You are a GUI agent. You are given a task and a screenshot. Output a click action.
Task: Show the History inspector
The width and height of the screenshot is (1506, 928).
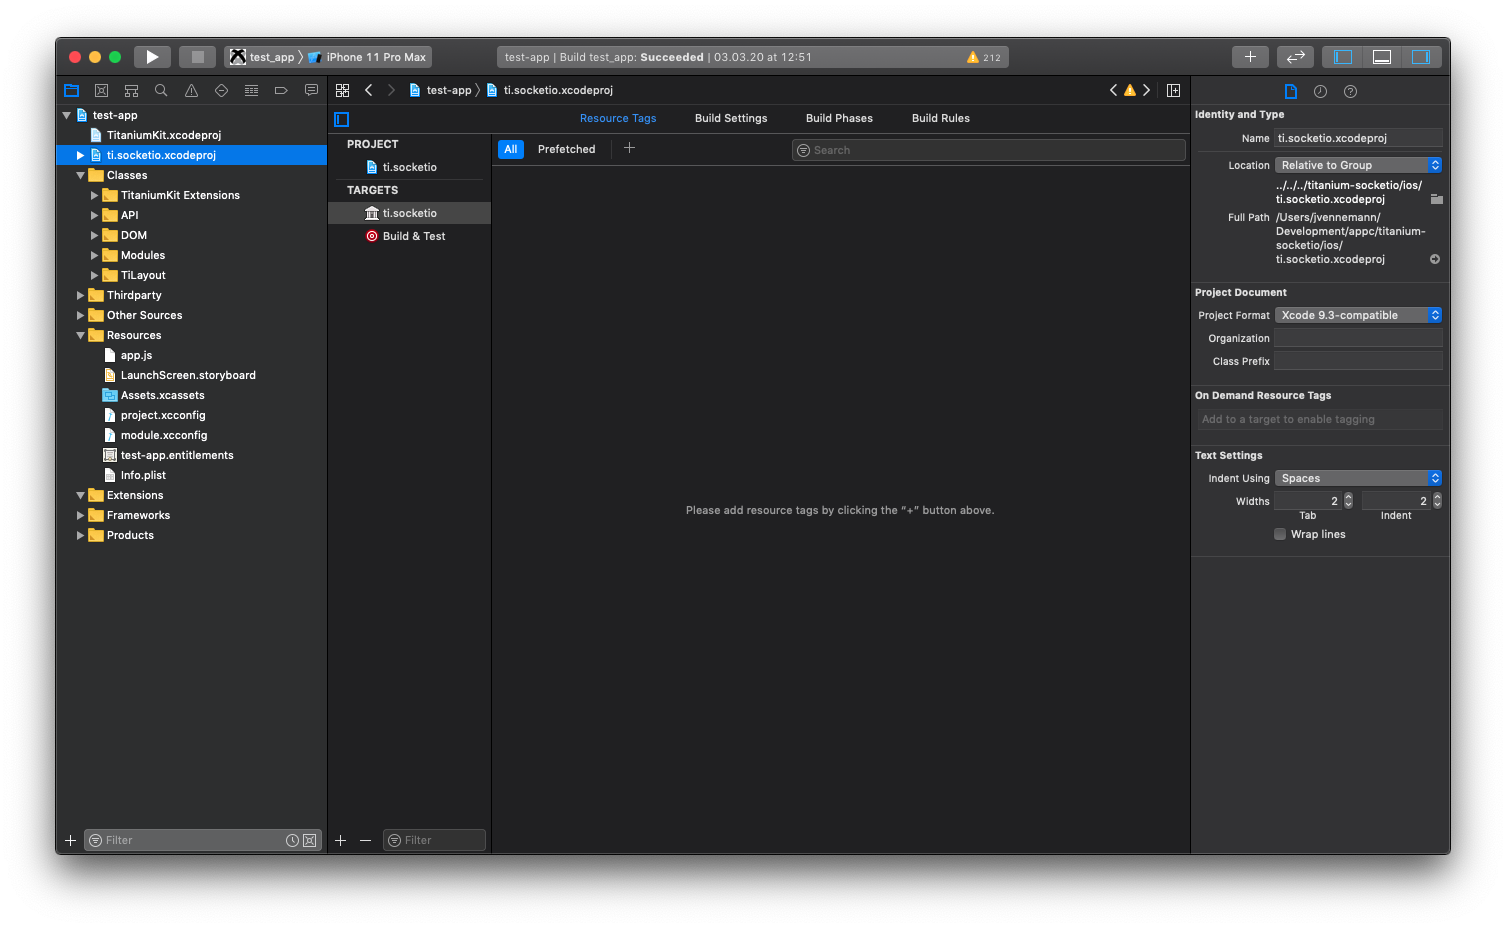click(x=1320, y=91)
